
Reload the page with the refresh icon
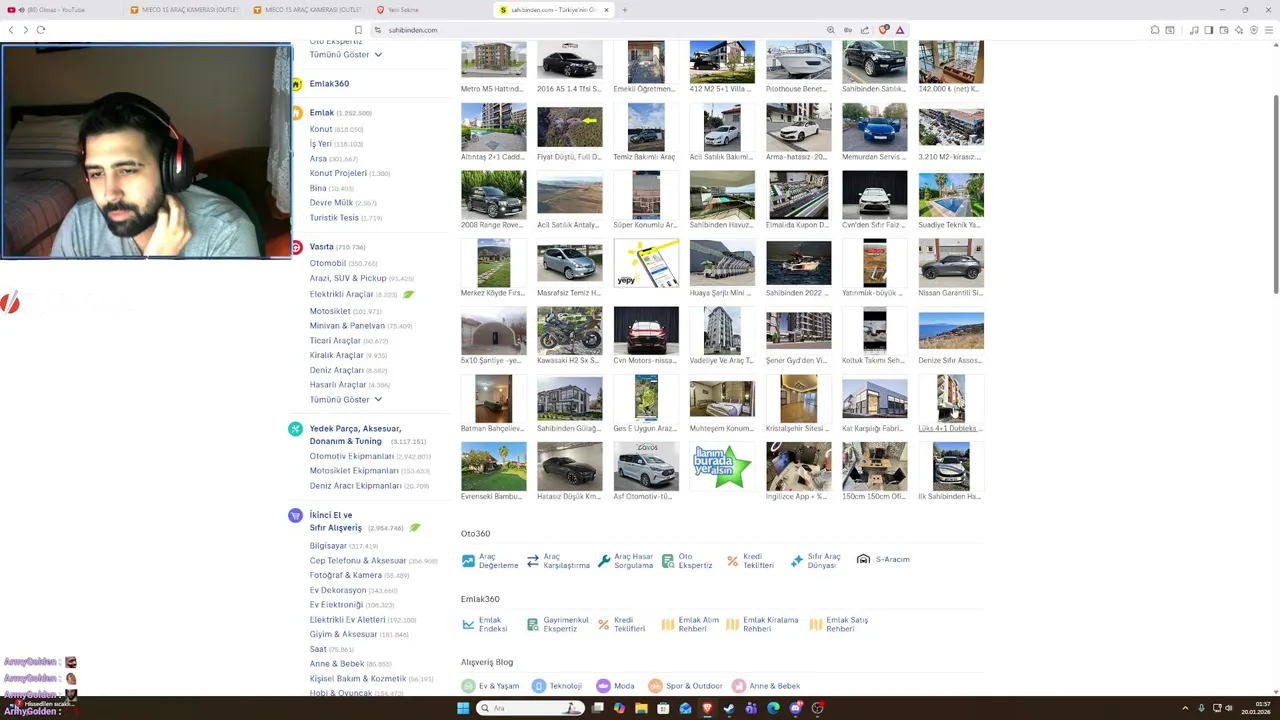tap(41, 30)
